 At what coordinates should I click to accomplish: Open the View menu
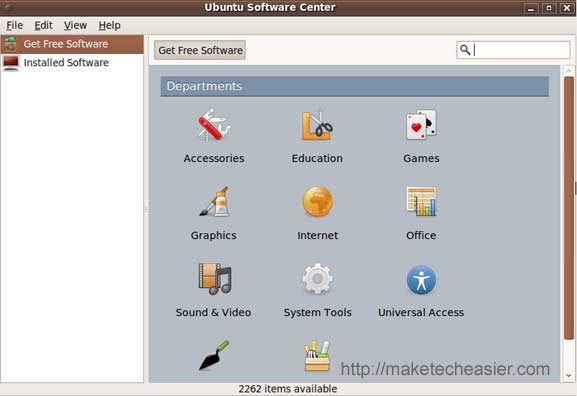click(x=75, y=25)
